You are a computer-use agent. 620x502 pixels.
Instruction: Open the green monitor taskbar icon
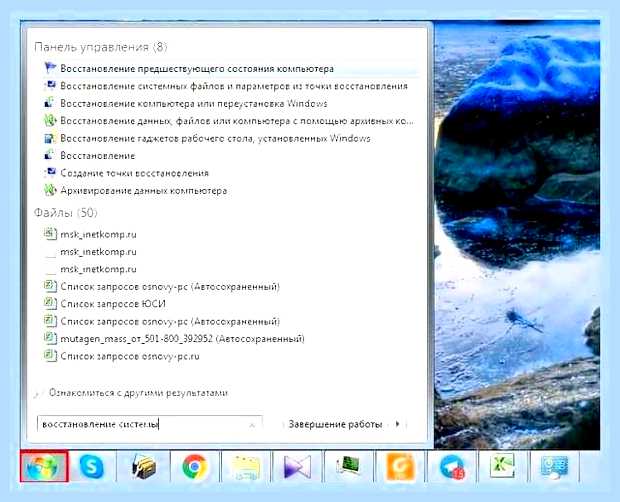pyautogui.click(x=348, y=466)
